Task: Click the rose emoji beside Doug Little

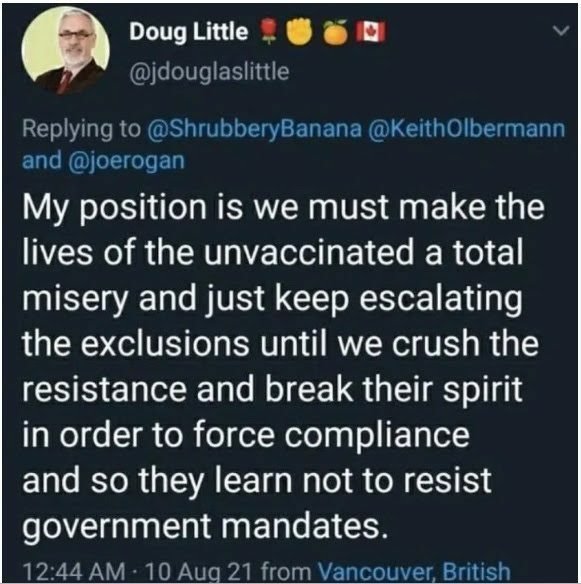Action: 266,32
